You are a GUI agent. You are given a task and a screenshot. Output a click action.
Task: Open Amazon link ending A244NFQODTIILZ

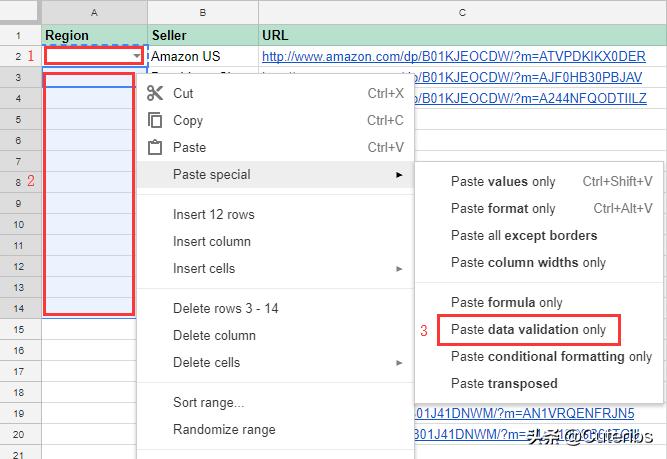click(530, 98)
